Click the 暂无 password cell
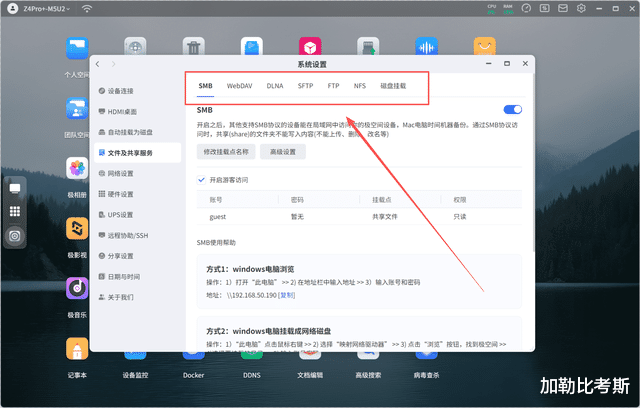Viewport: 640px width, 408px height. pyautogui.click(x=297, y=217)
